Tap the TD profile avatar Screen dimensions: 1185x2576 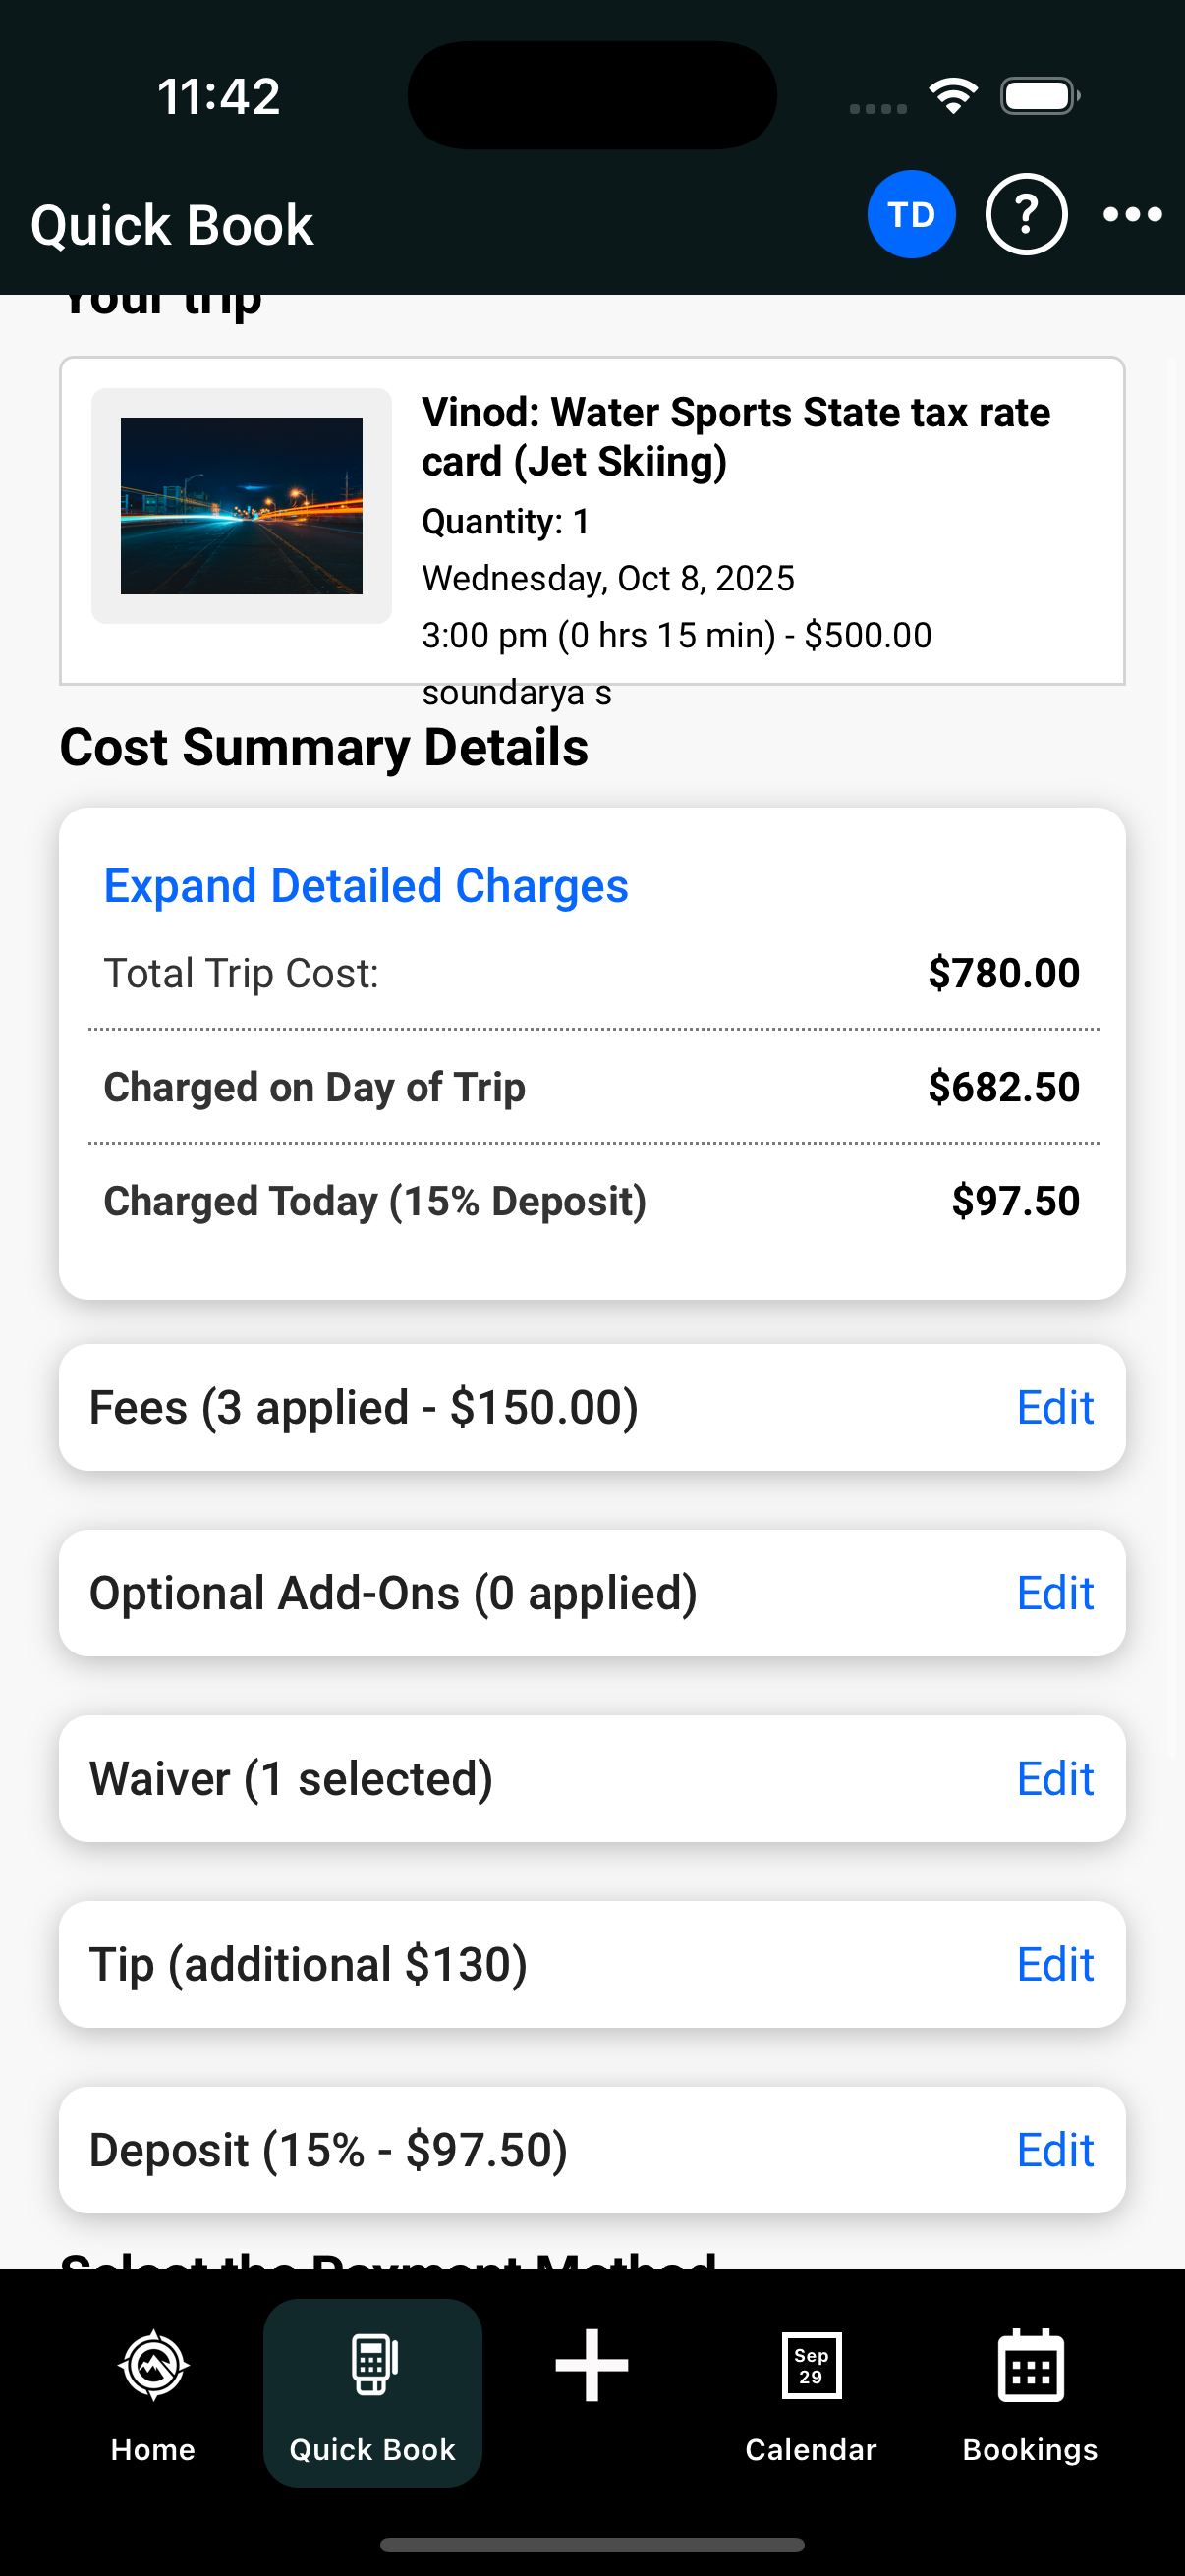point(910,214)
